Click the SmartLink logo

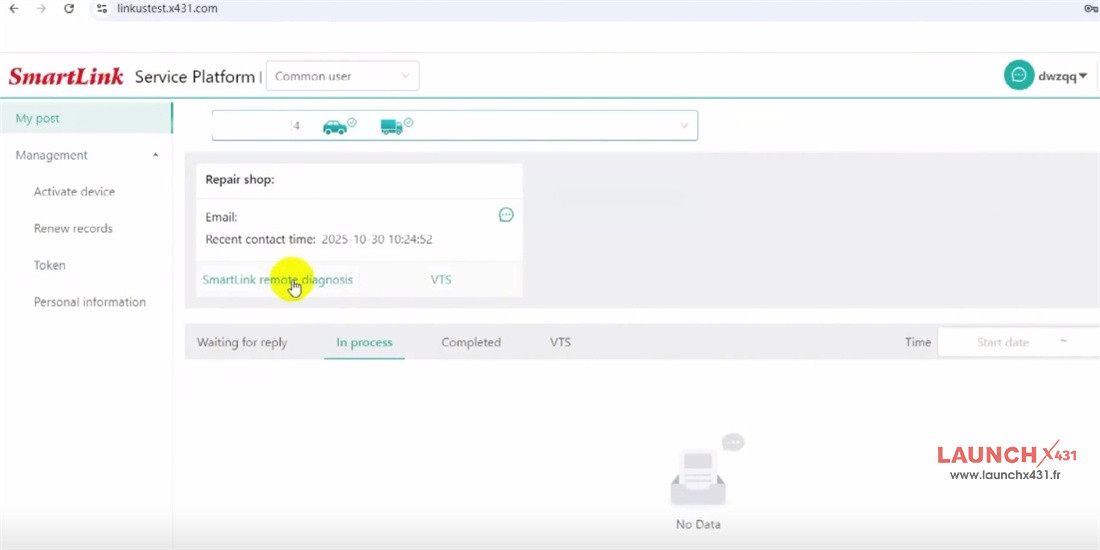[x=66, y=76]
